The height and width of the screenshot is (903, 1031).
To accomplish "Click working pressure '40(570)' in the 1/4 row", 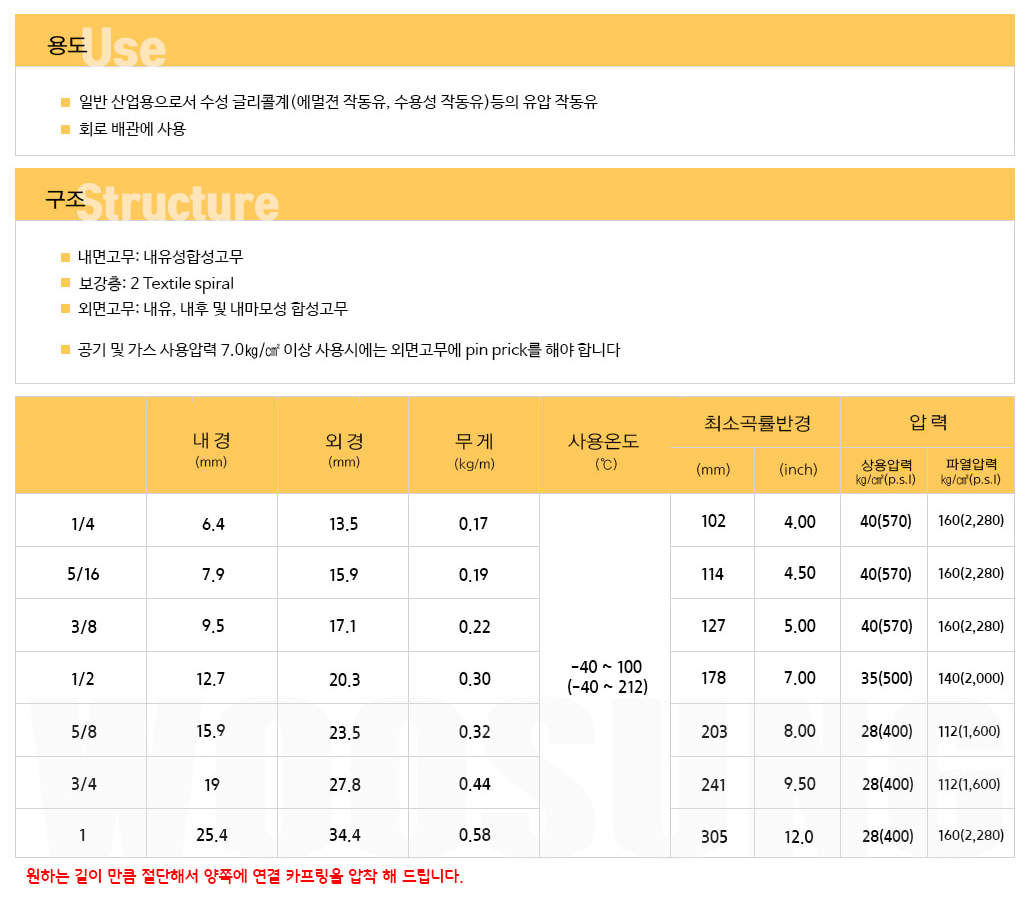I will pos(886,522).
